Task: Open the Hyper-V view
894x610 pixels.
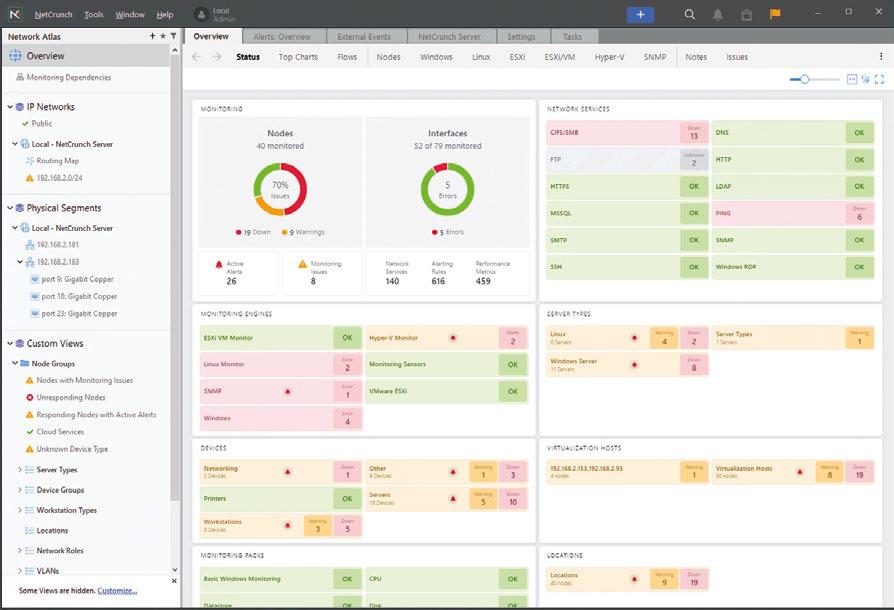Action: 609,57
